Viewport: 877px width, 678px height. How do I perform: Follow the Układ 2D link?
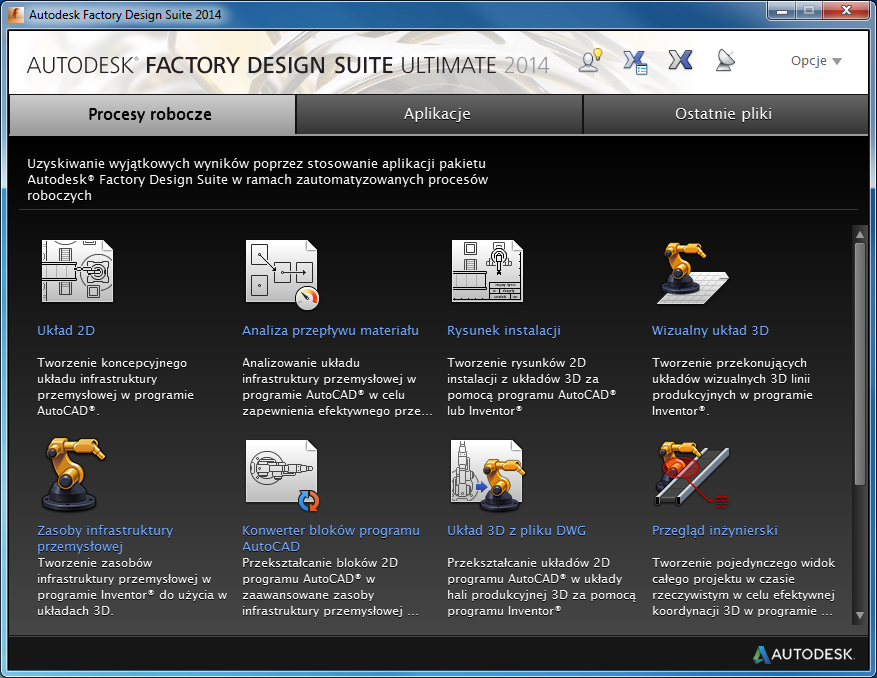click(x=66, y=331)
